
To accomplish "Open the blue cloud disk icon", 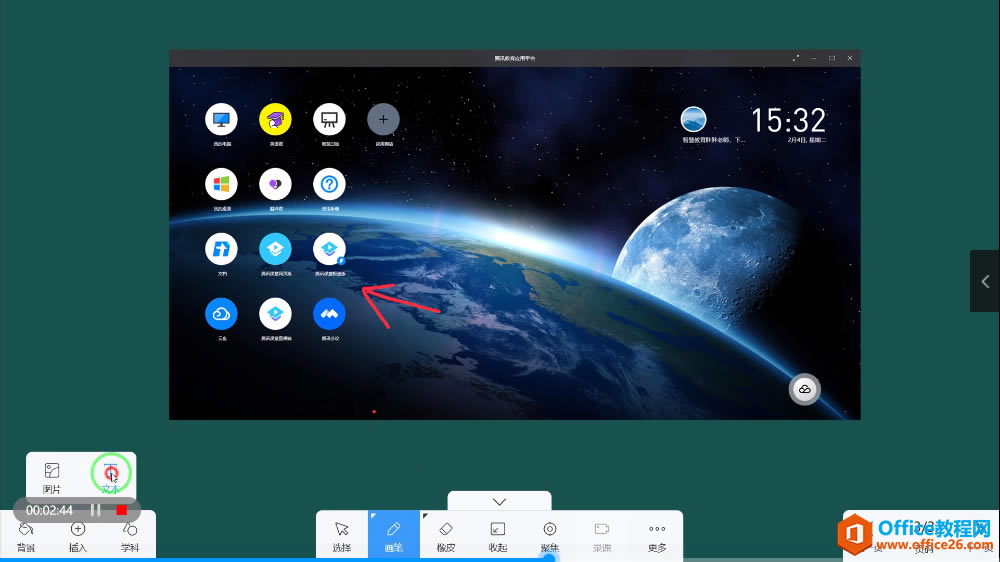I will click(x=221, y=314).
